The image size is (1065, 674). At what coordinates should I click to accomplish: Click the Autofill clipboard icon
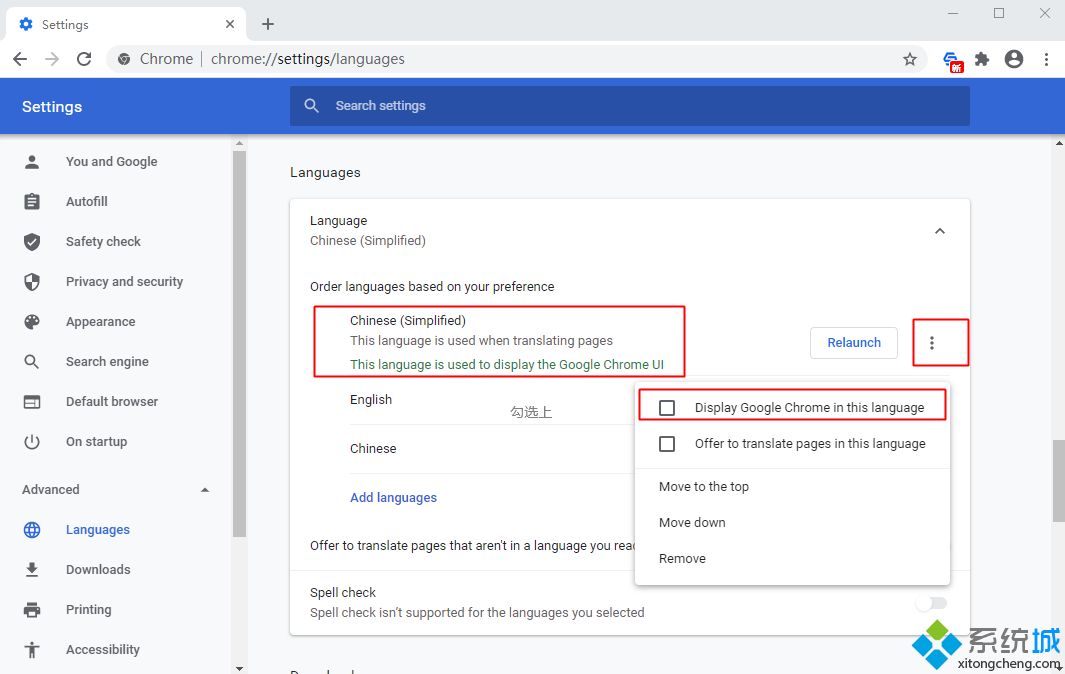[x=32, y=201]
